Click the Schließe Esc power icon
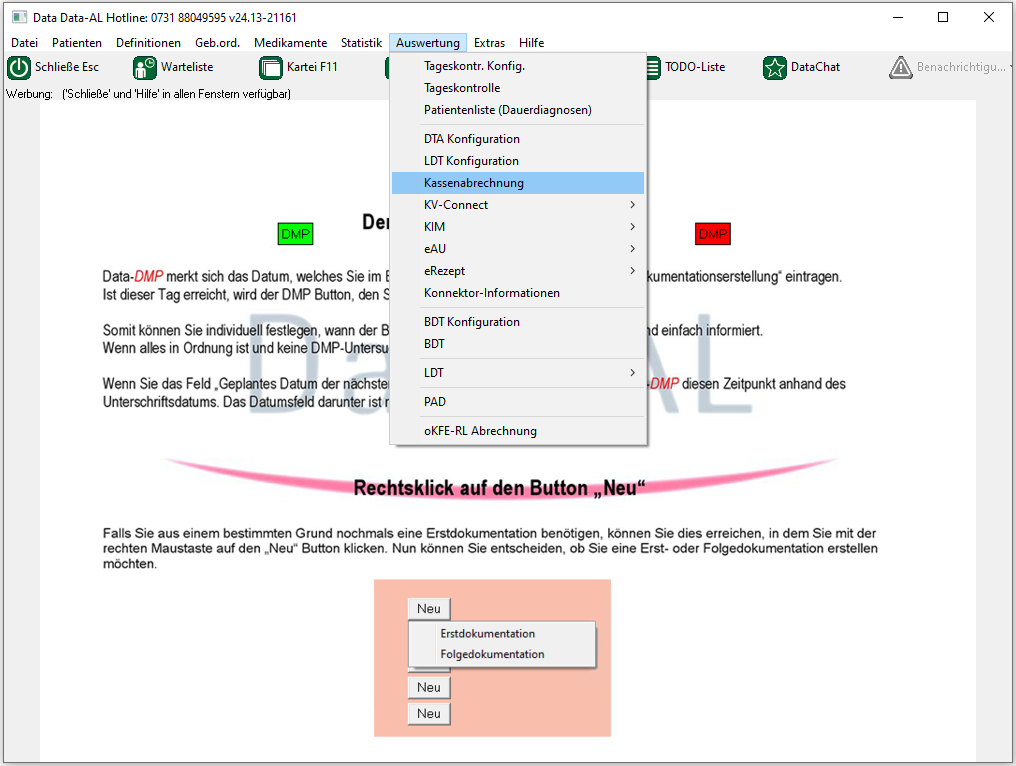The image size is (1016, 766). click(x=19, y=68)
